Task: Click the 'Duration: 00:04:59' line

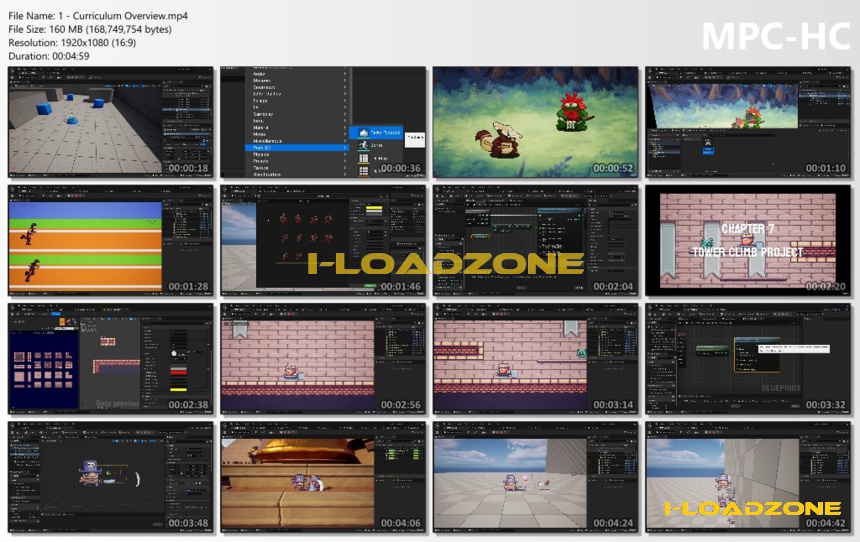Action: coord(49,56)
